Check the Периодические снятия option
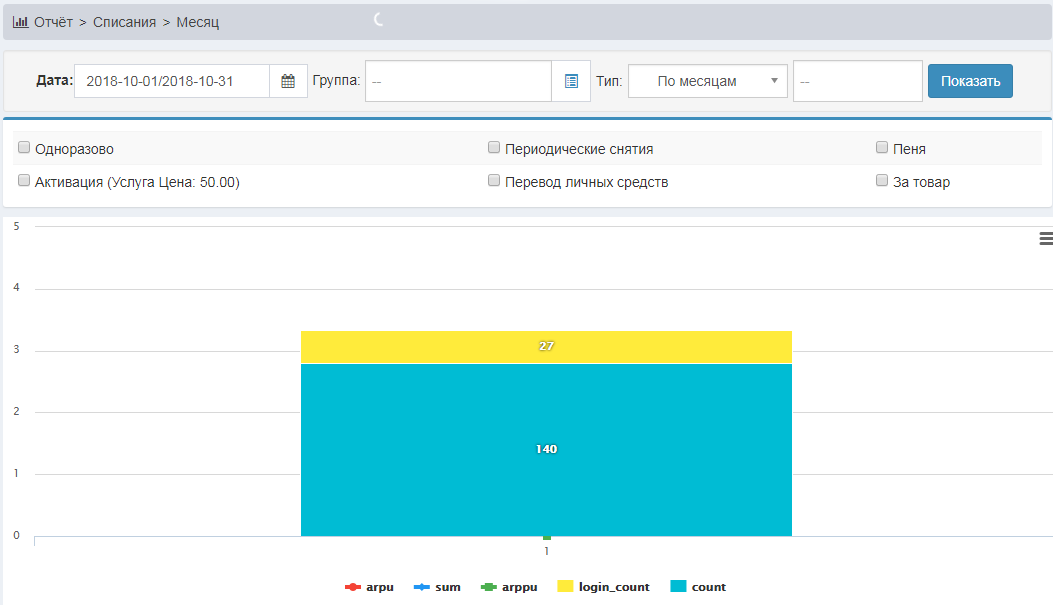The width and height of the screenshot is (1053, 605). tap(494, 148)
